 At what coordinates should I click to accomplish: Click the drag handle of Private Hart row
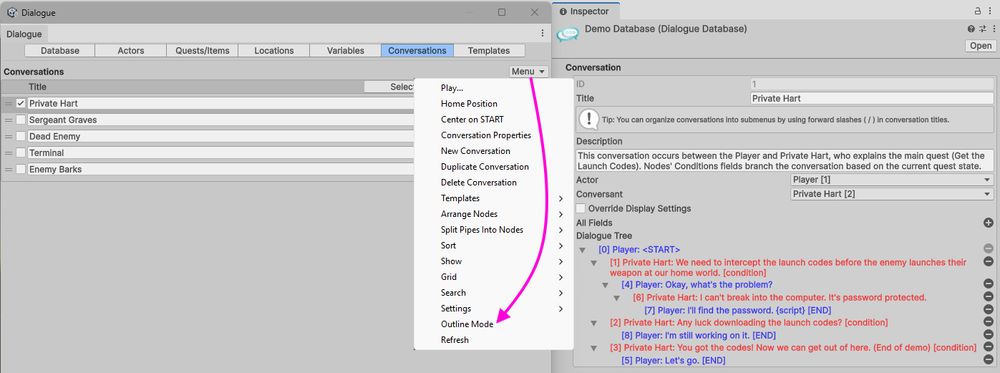[x=8, y=103]
